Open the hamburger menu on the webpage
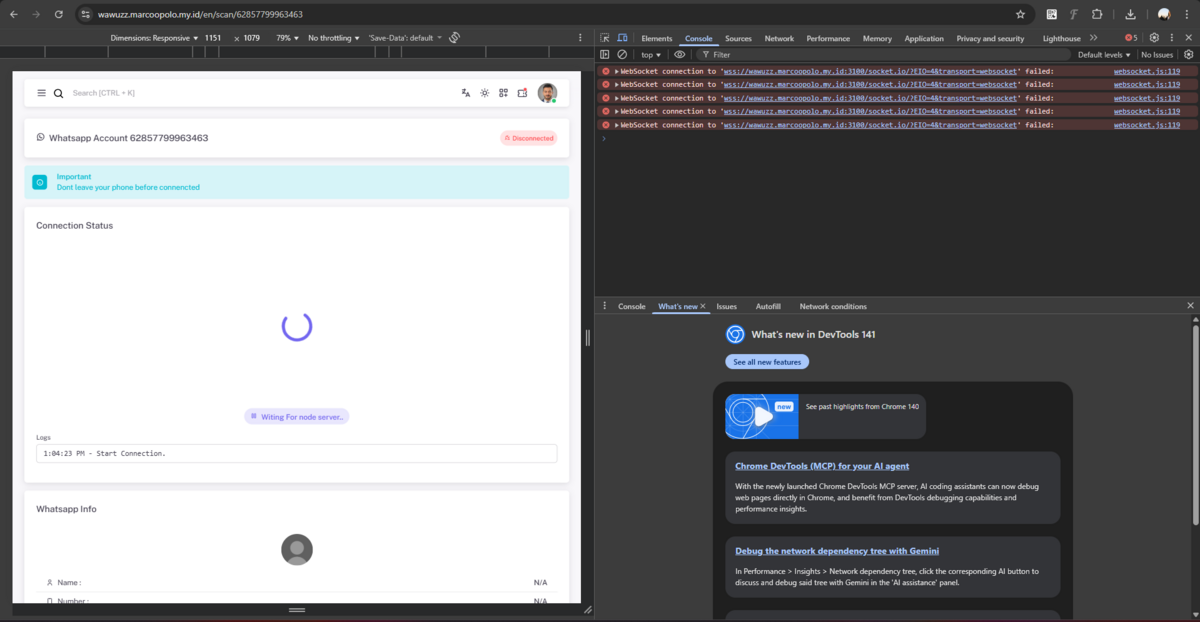 [x=41, y=93]
